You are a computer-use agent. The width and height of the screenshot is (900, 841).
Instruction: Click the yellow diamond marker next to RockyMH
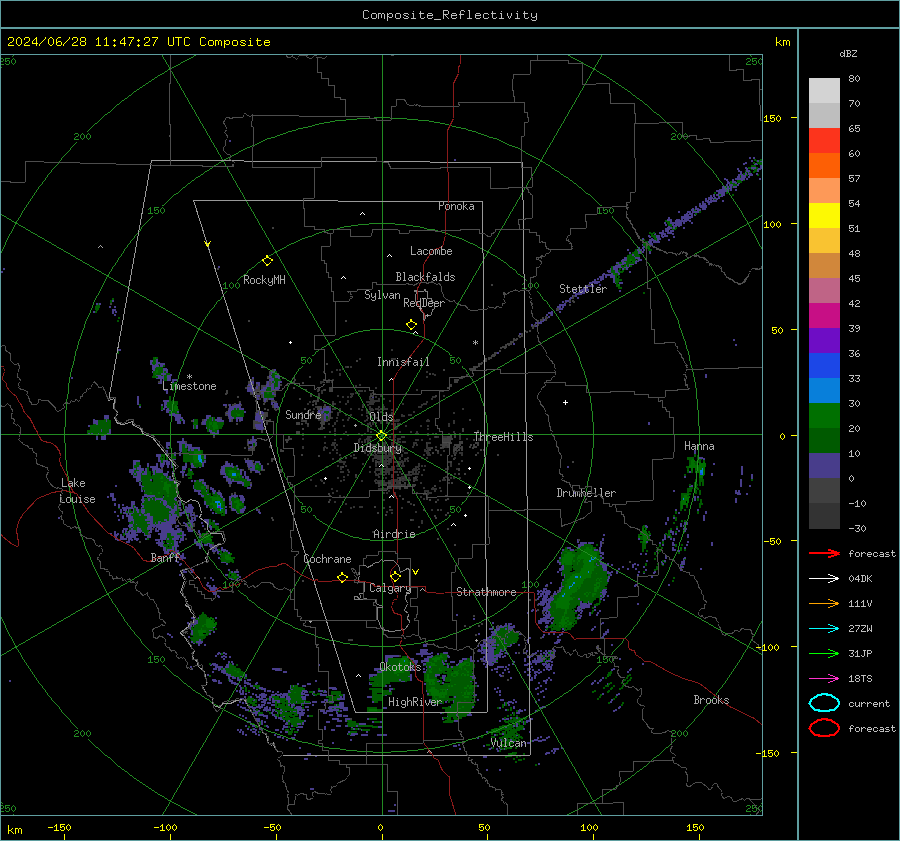(267, 261)
